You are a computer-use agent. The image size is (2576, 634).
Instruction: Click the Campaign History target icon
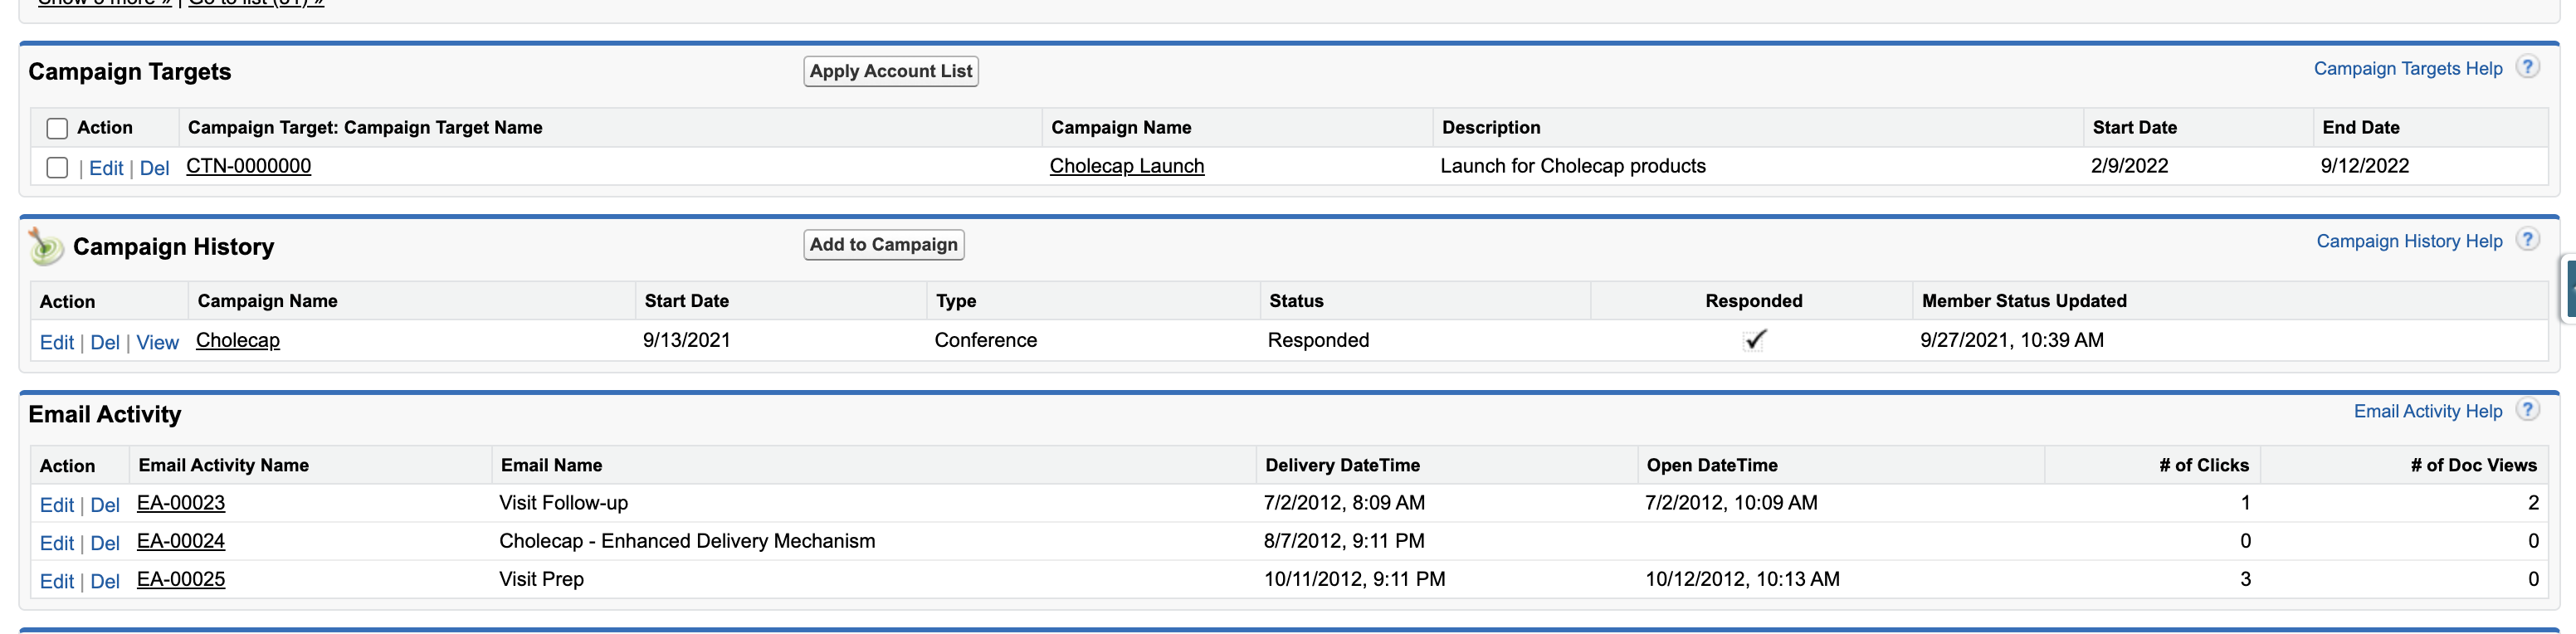[45, 246]
